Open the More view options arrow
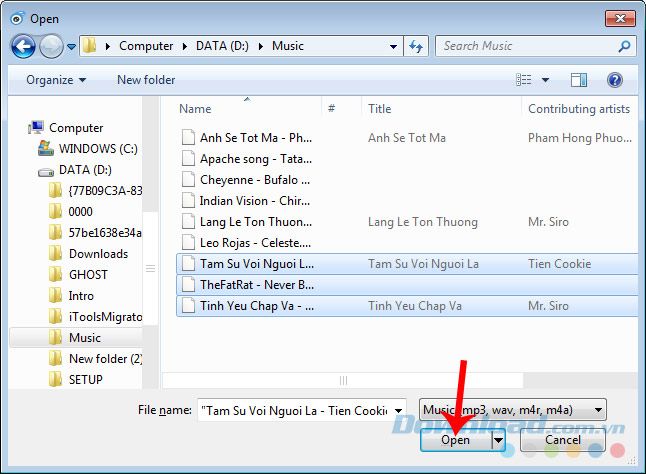Viewport: 646px width, 474px height. pyautogui.click(x=545, y=80)
